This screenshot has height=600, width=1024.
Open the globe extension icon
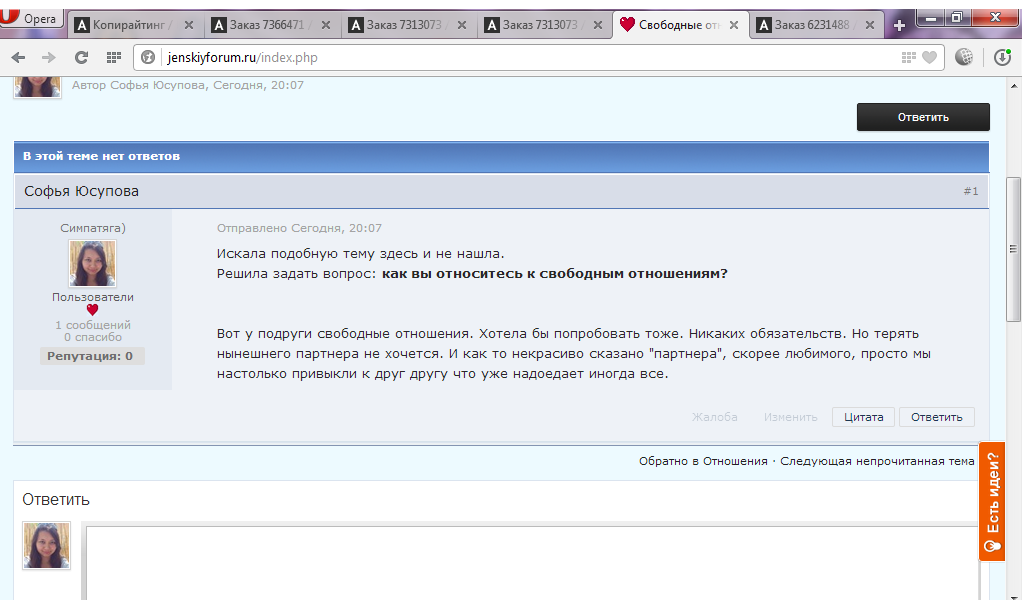tap(964, 57)
